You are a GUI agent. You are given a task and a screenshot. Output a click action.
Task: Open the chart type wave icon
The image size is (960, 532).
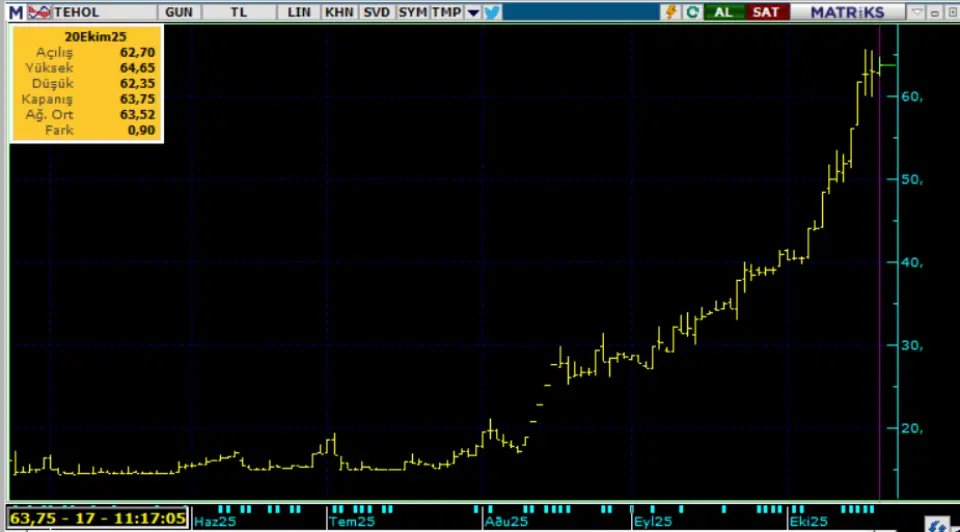(39, 12)
